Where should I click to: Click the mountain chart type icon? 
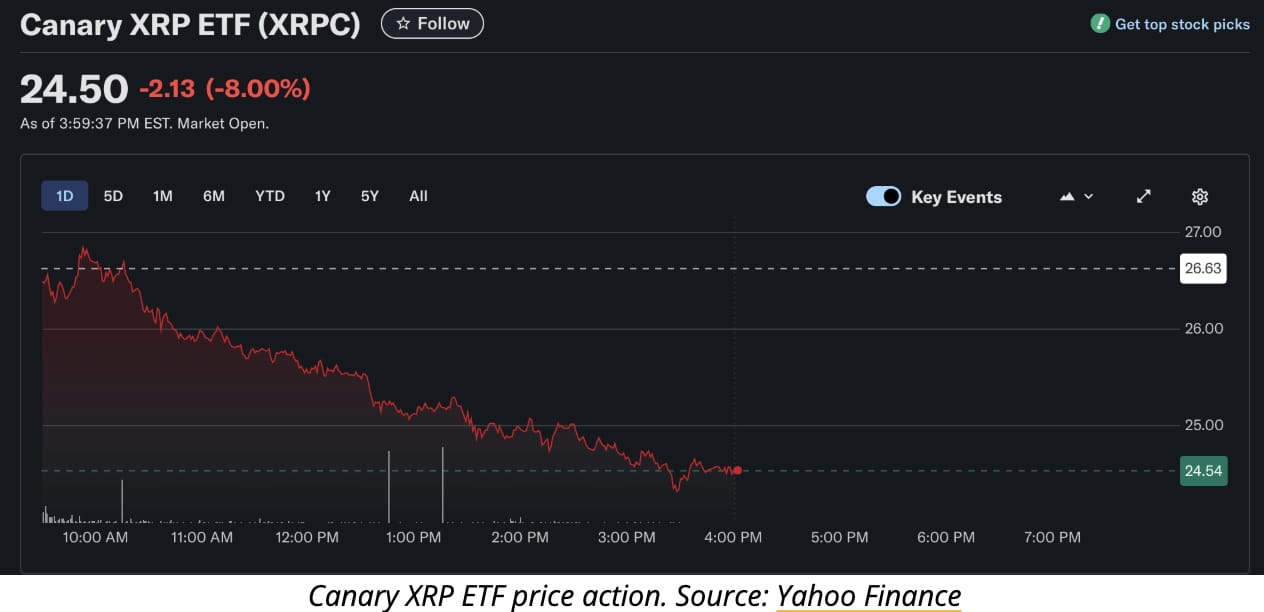(x=1067, y=197)
